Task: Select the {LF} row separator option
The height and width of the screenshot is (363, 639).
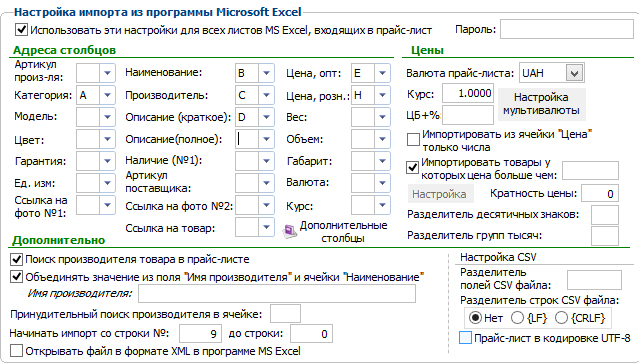Action: coord(517,317)
